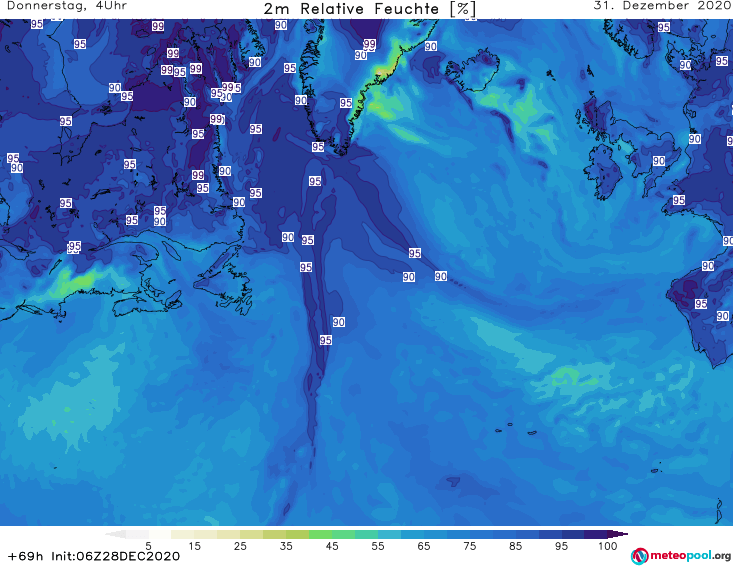This screenshot has height=566, width=733.
Task: Select the dark purple legend swatch at 100
Action: click(x=596, y=534)
